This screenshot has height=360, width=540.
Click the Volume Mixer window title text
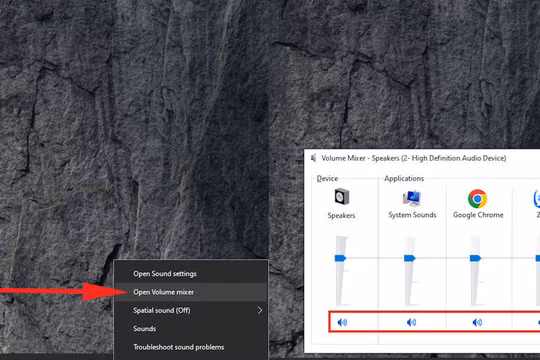tap(414, 158)
